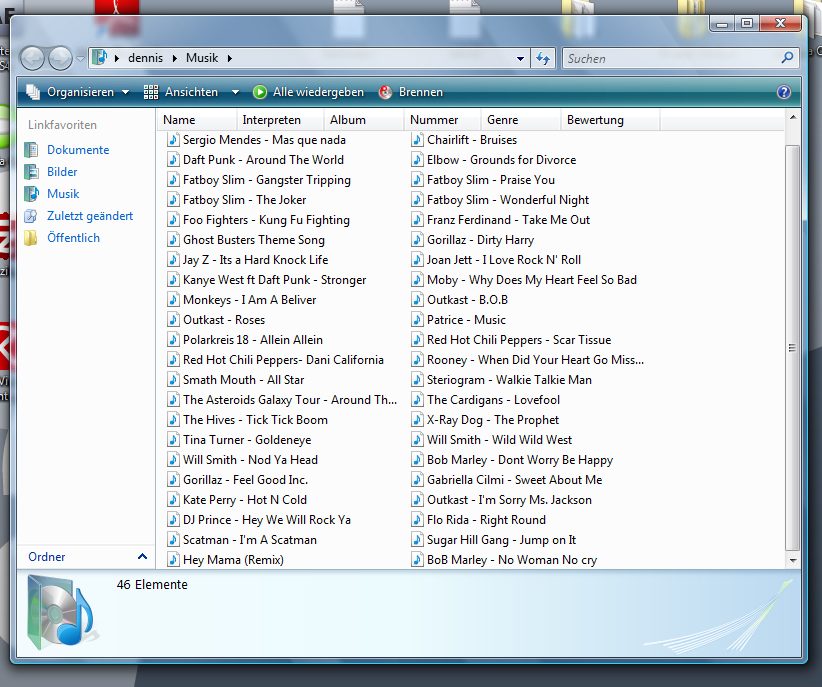Select Hey Mama (Remix) file icon

point(173,560)
